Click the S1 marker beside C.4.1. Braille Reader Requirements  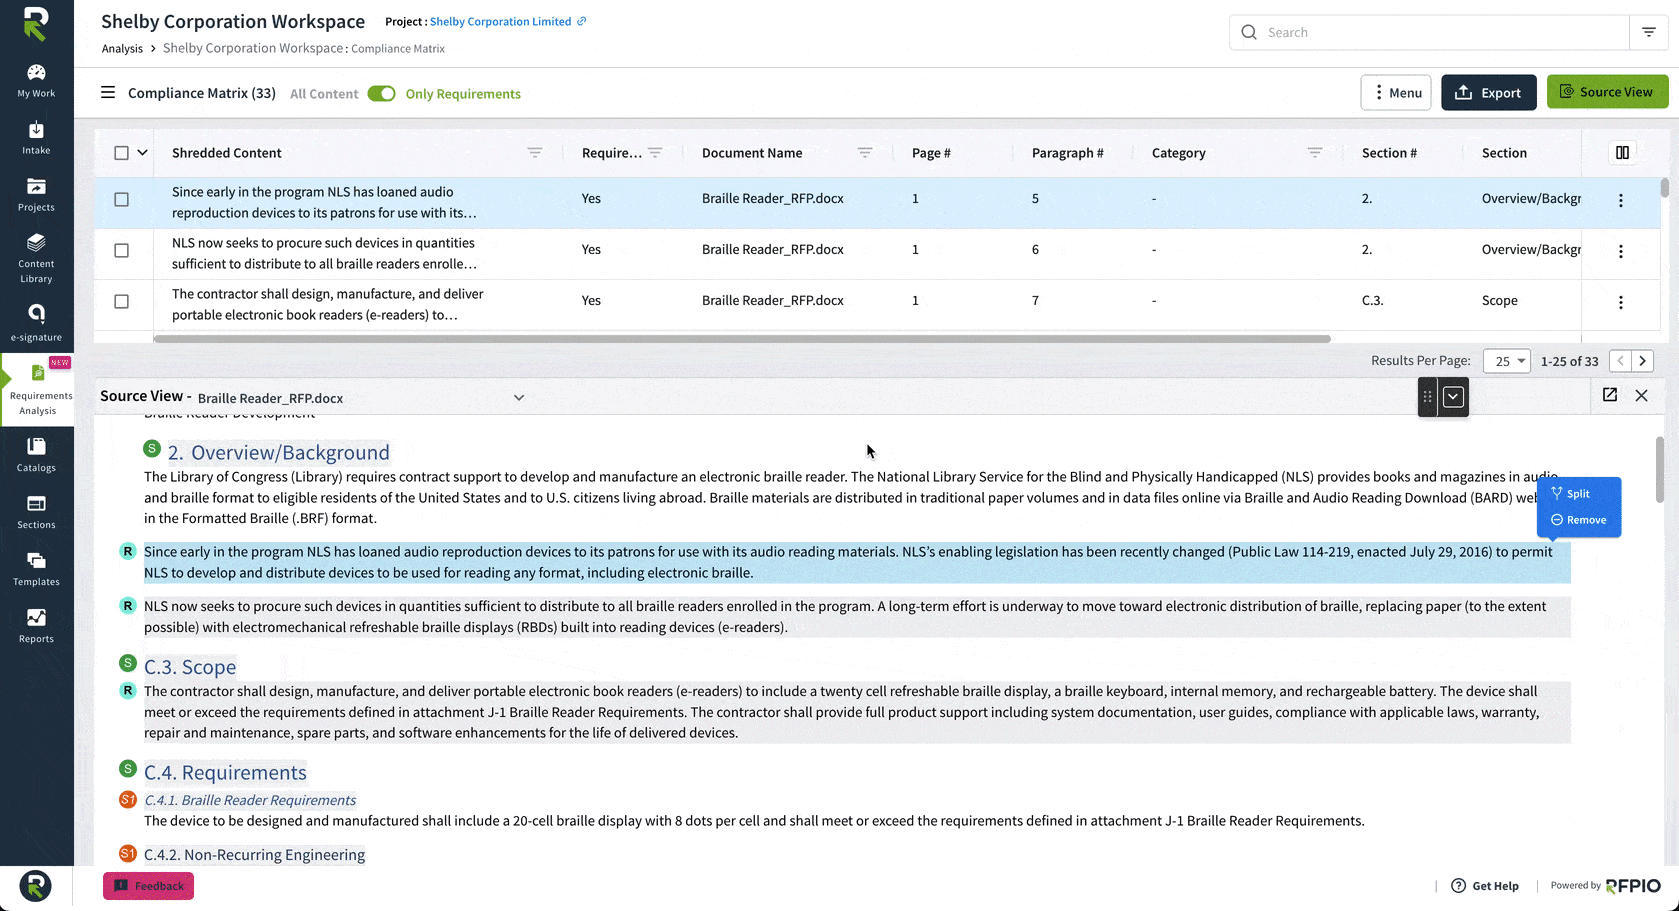pos(128,799)
